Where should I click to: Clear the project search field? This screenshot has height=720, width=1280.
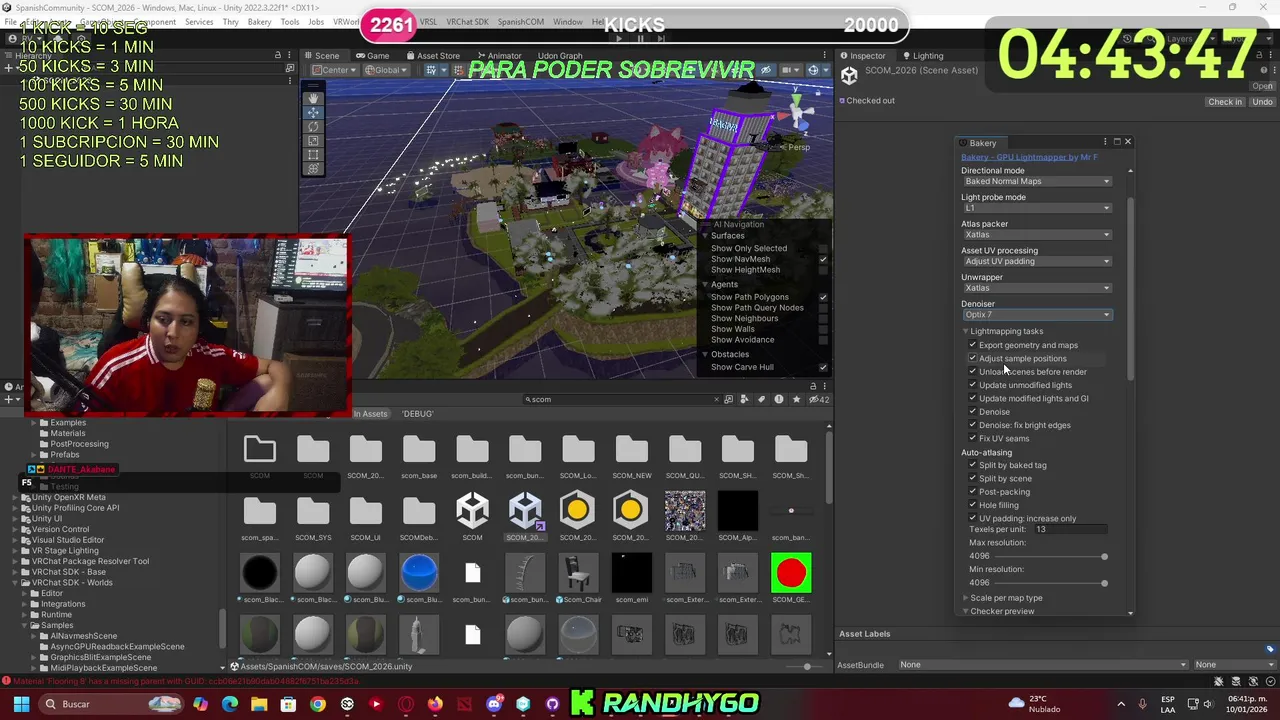tap(716, 399)
